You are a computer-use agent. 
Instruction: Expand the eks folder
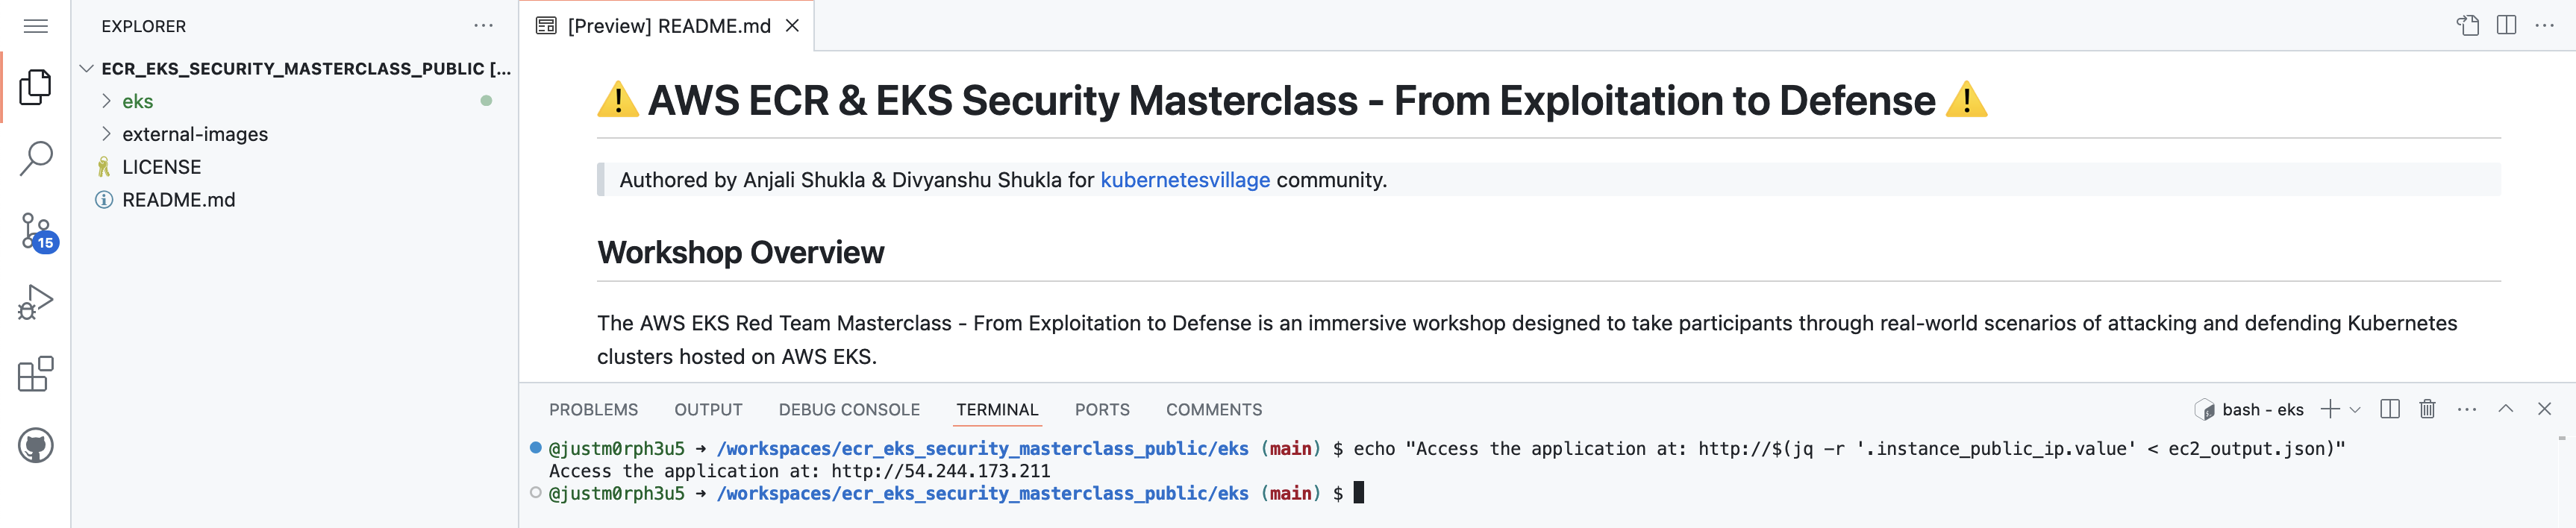(137, 101)
